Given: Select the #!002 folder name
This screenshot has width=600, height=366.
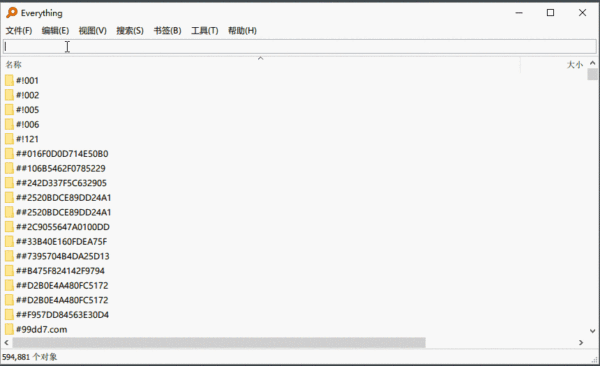Looking at the screenshot, I should point(28,95).
